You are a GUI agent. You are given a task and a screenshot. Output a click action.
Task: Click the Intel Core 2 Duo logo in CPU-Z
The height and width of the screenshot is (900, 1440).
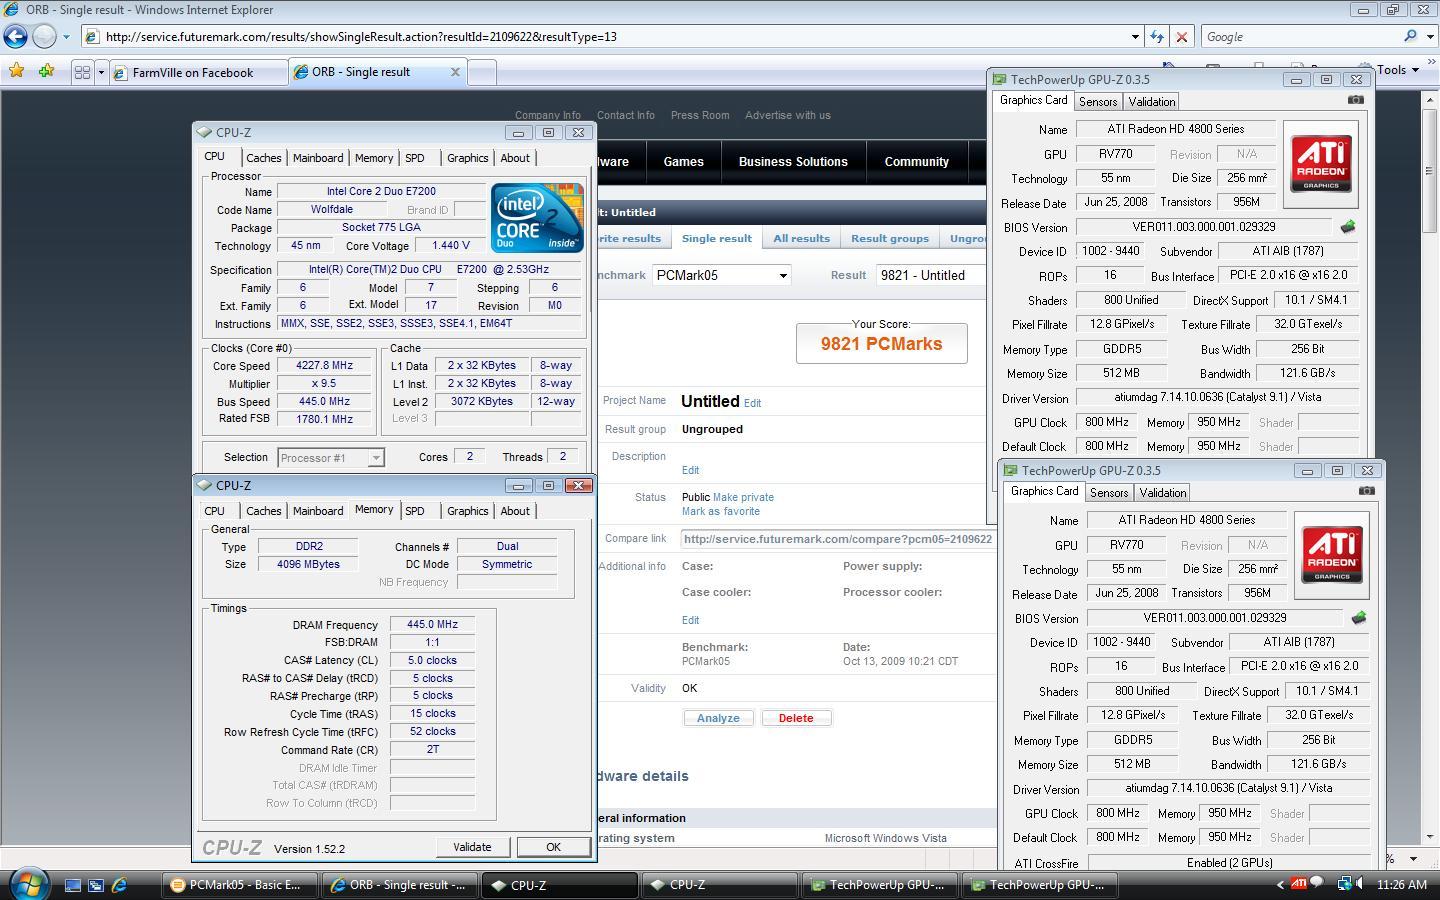point(537,217)
